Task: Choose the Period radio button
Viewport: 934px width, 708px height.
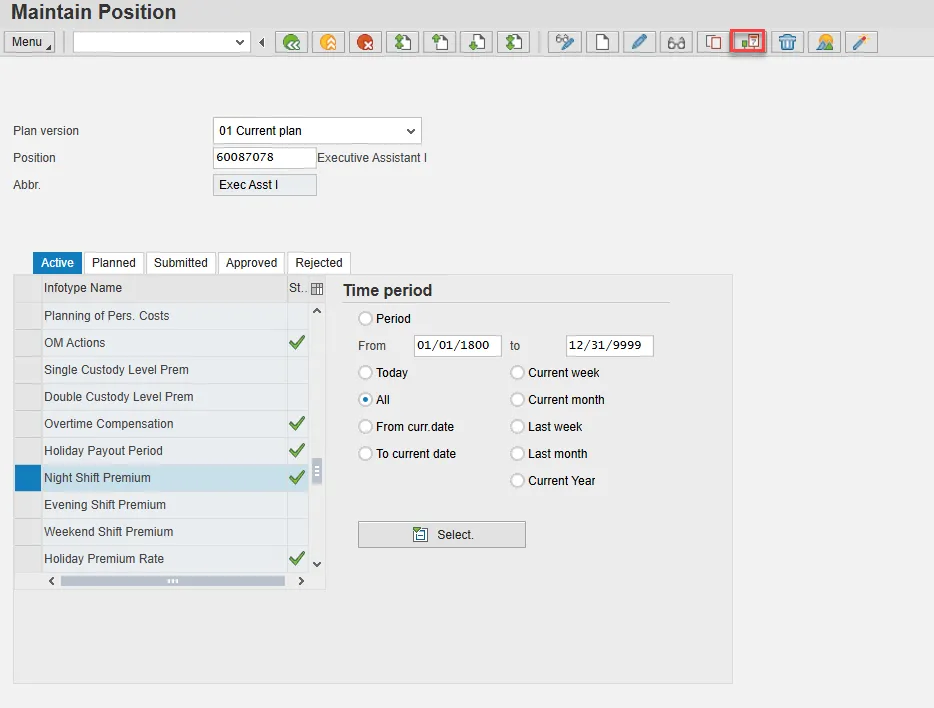Action: click(x=366, y=318)
